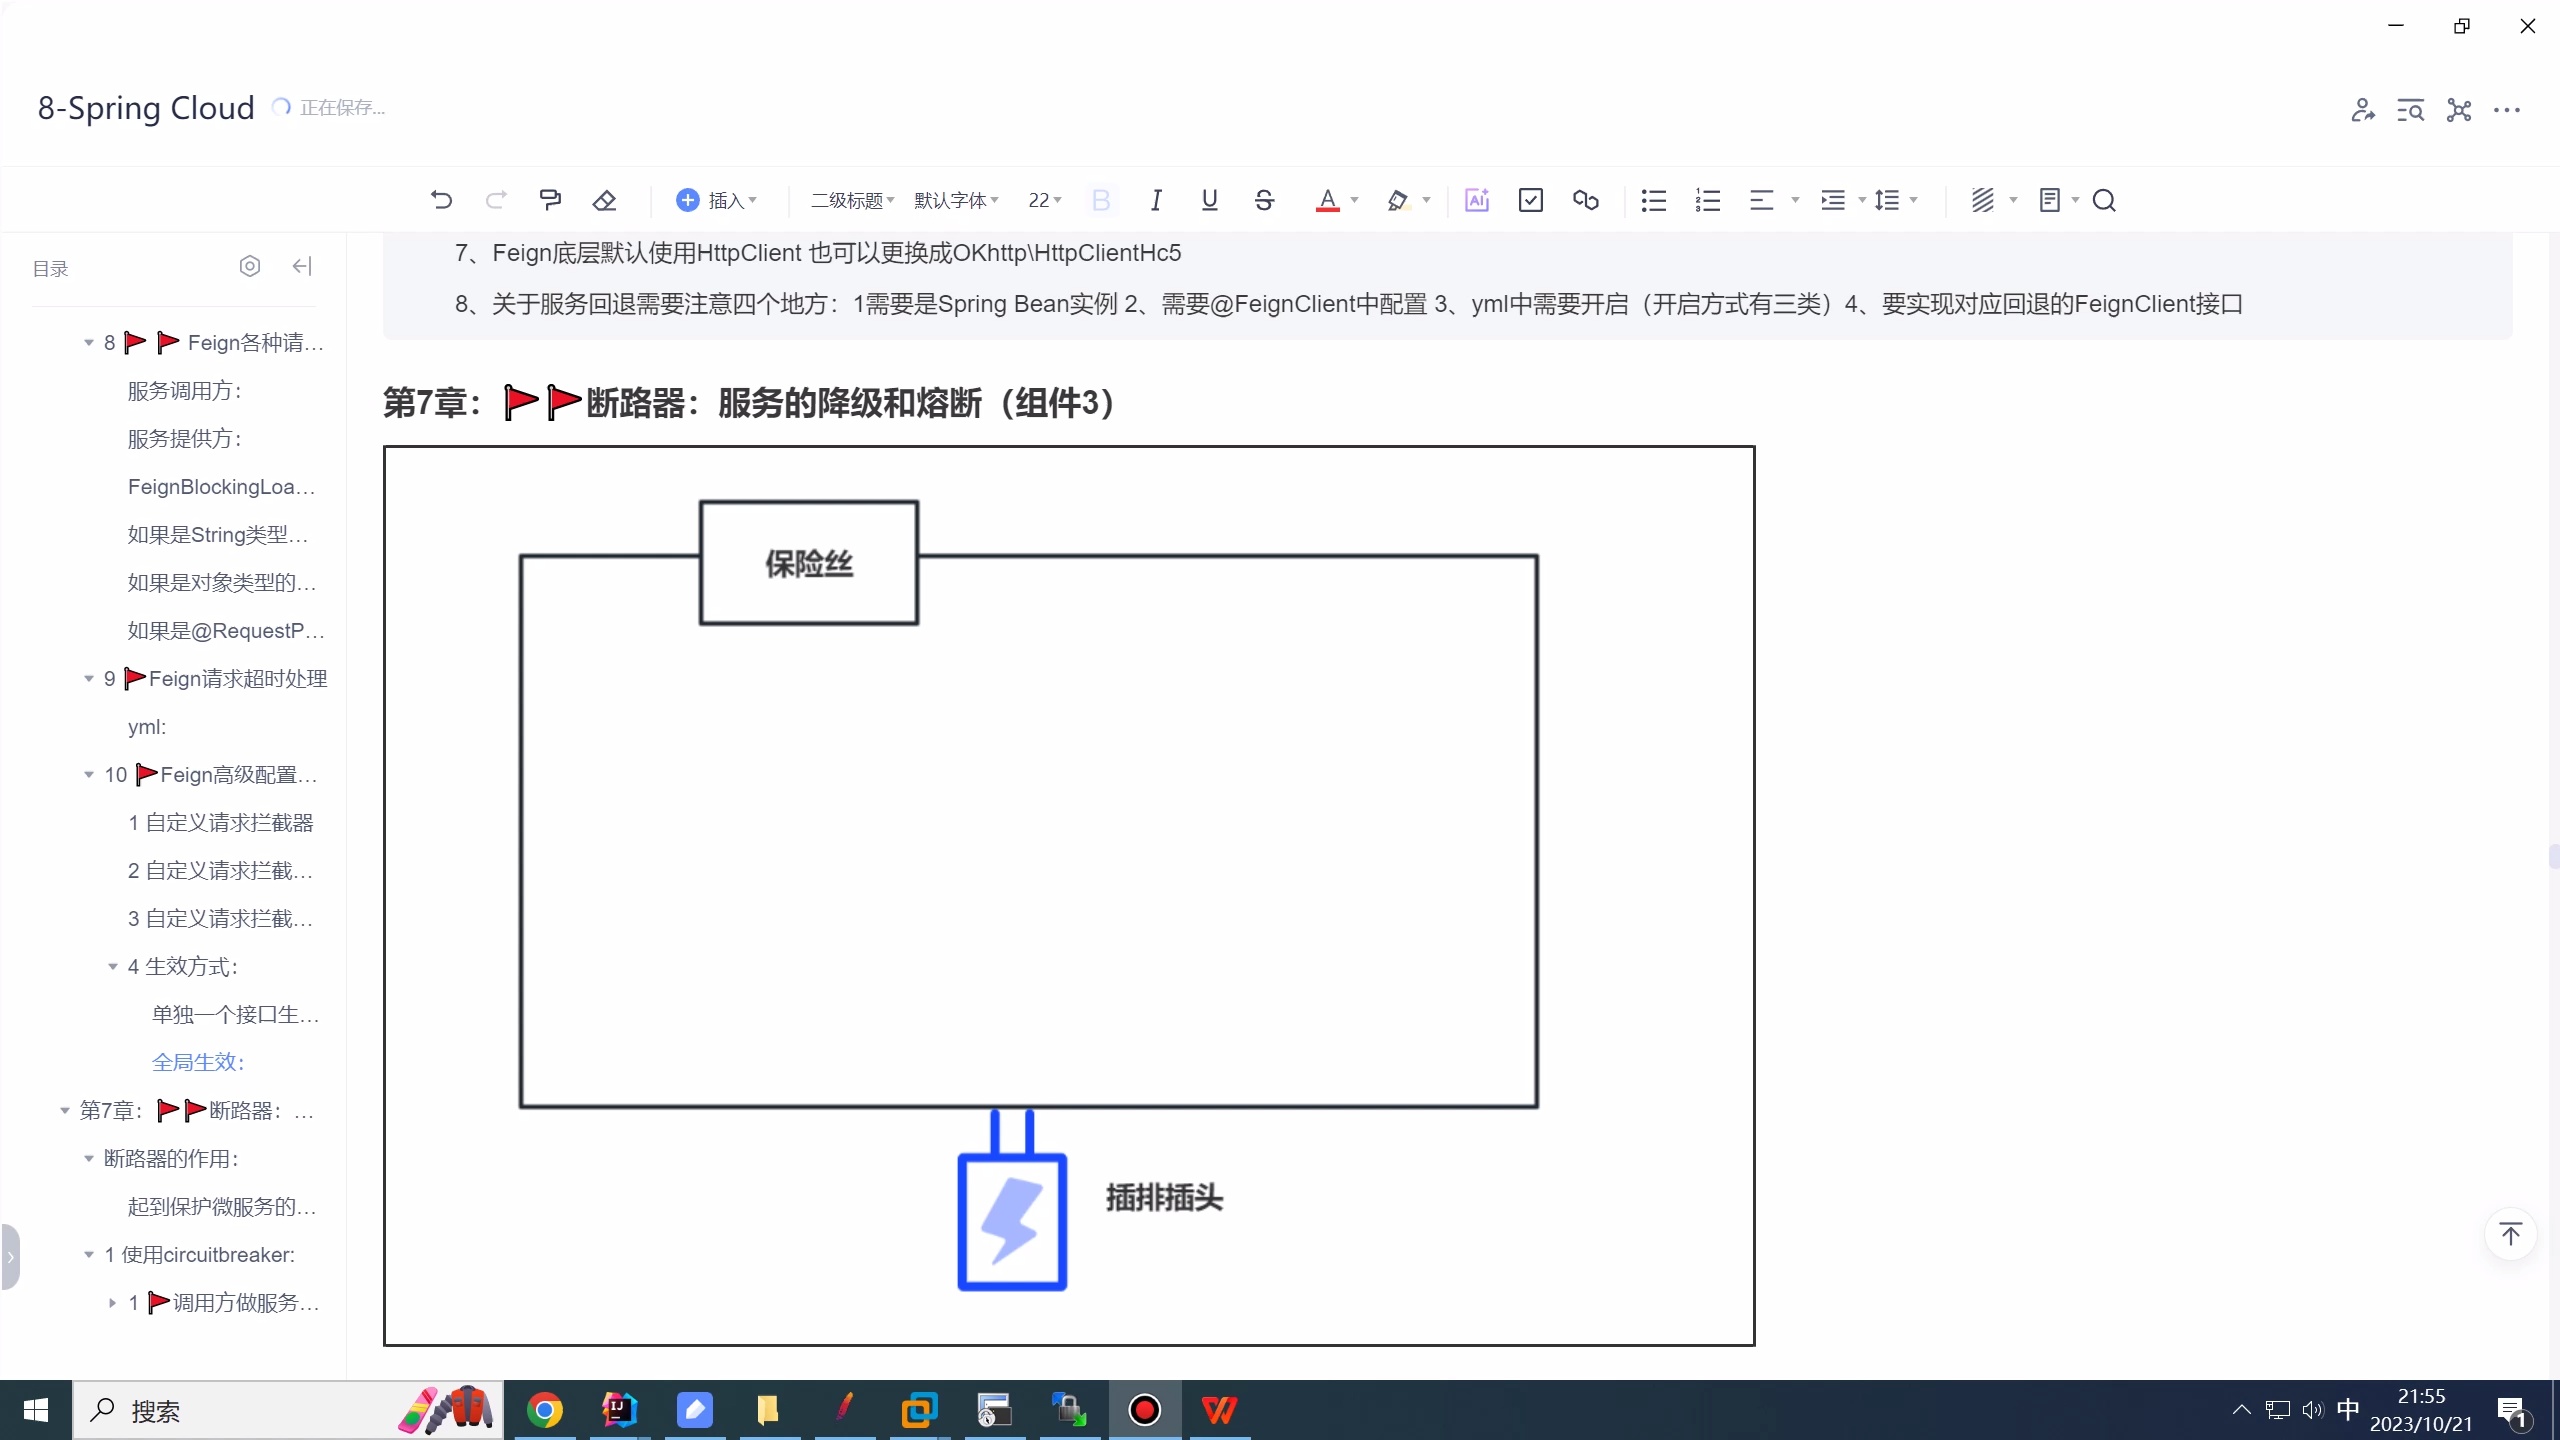
Task: Apply strikethrough to text
Action: point(1263,200)
